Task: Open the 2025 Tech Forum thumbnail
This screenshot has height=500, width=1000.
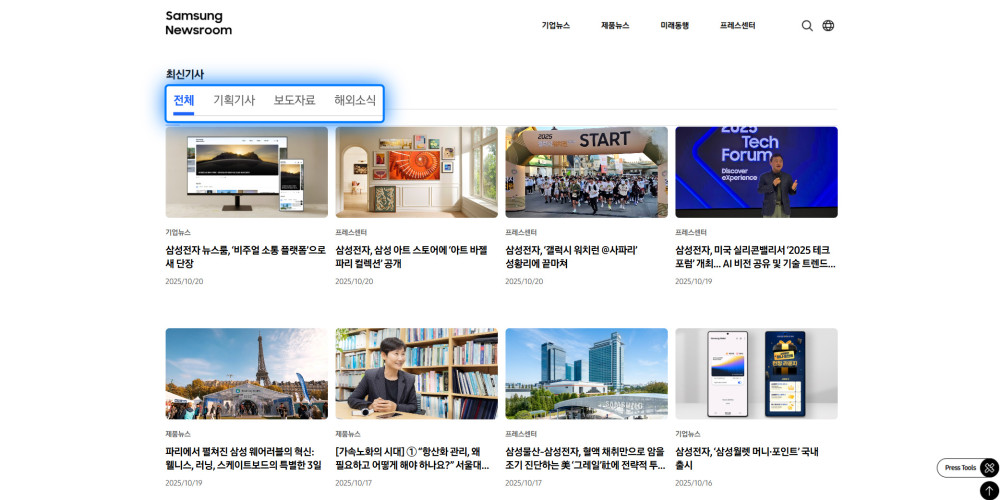Action: point(756,172)
